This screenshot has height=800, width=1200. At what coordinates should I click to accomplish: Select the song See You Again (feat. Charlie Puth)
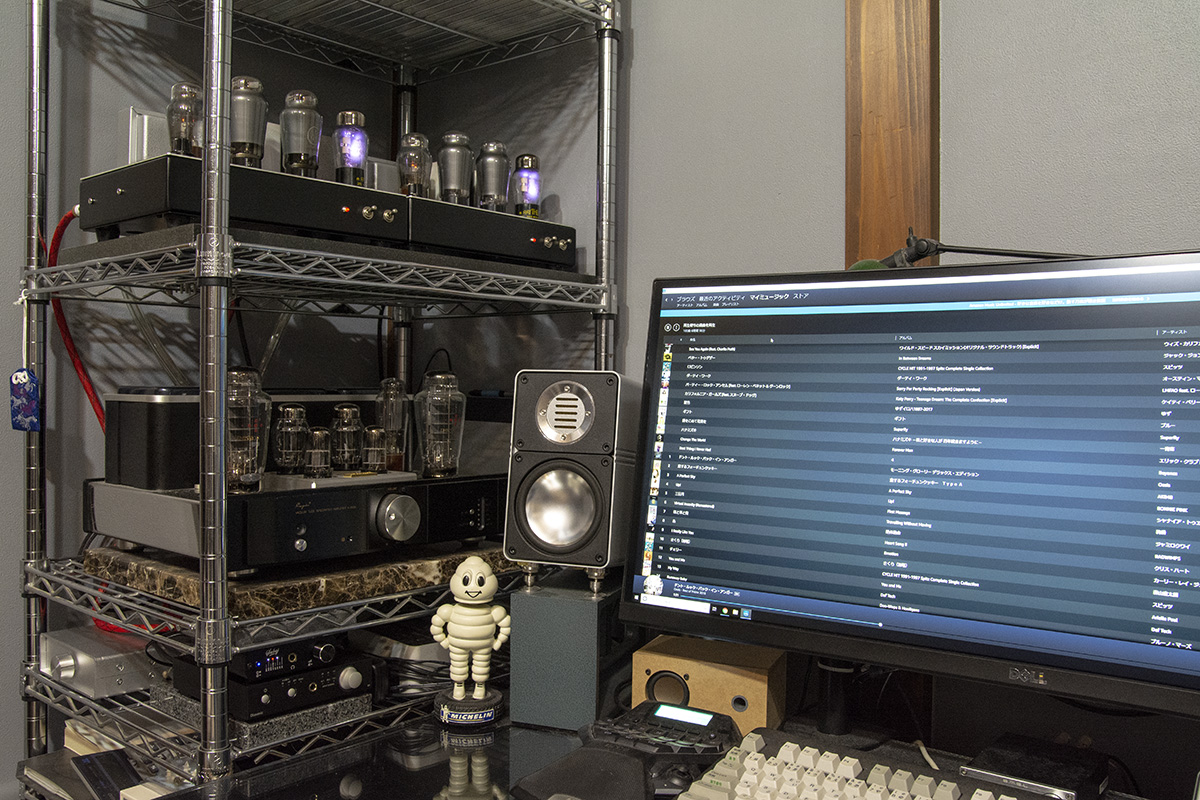pyautogui.click(x=710, y=347)
